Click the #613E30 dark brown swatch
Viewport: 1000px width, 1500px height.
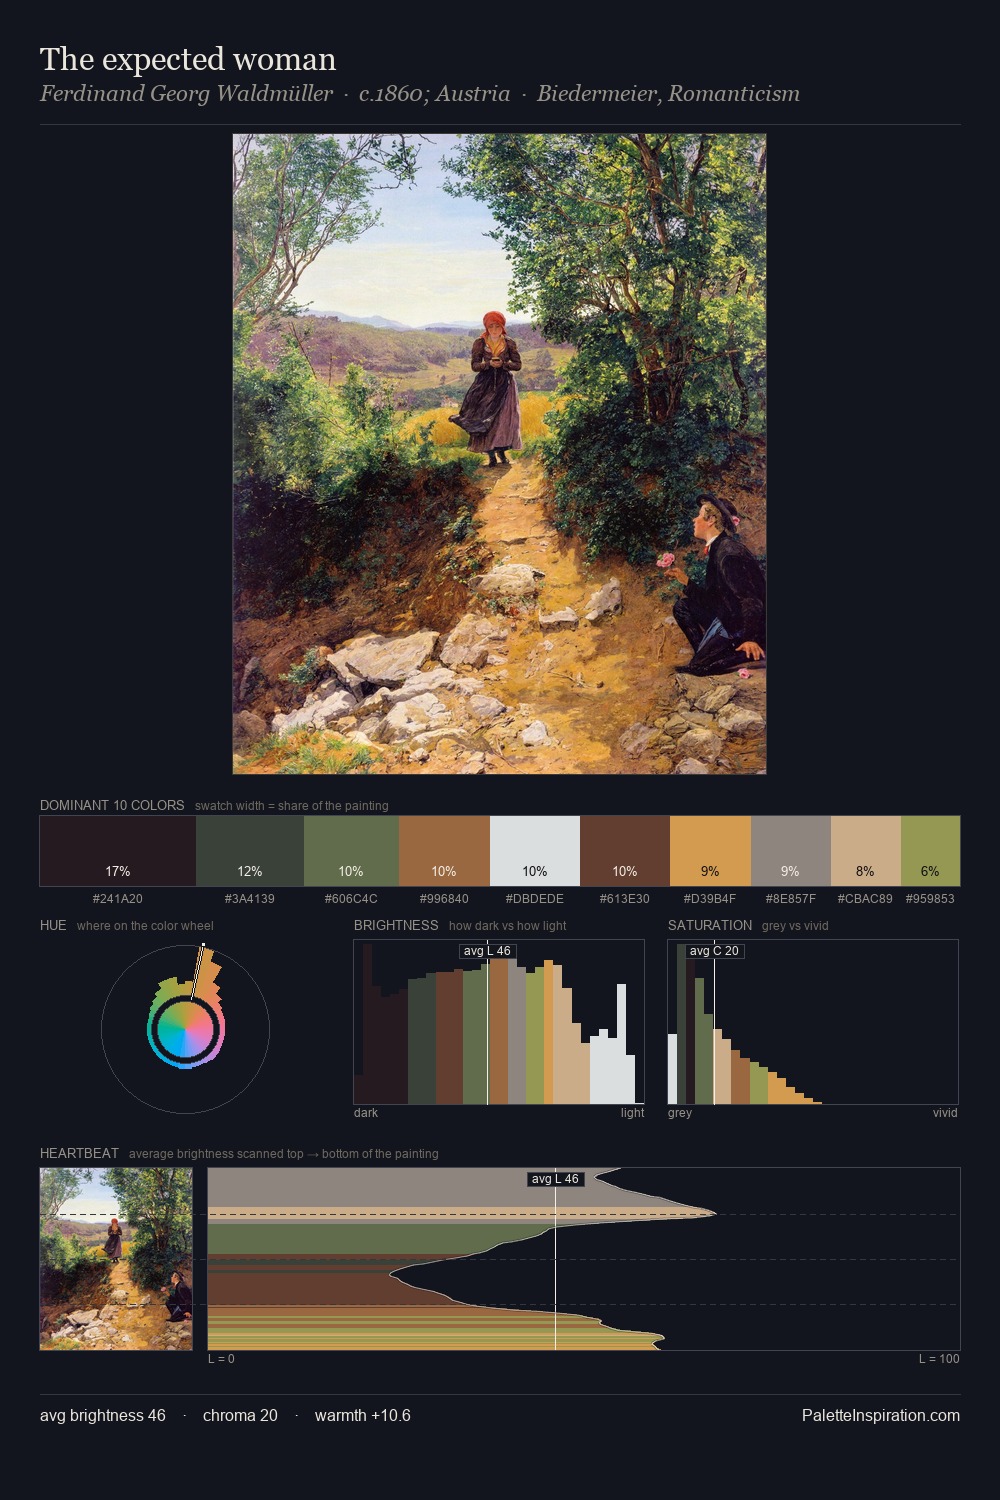[625, 851]
